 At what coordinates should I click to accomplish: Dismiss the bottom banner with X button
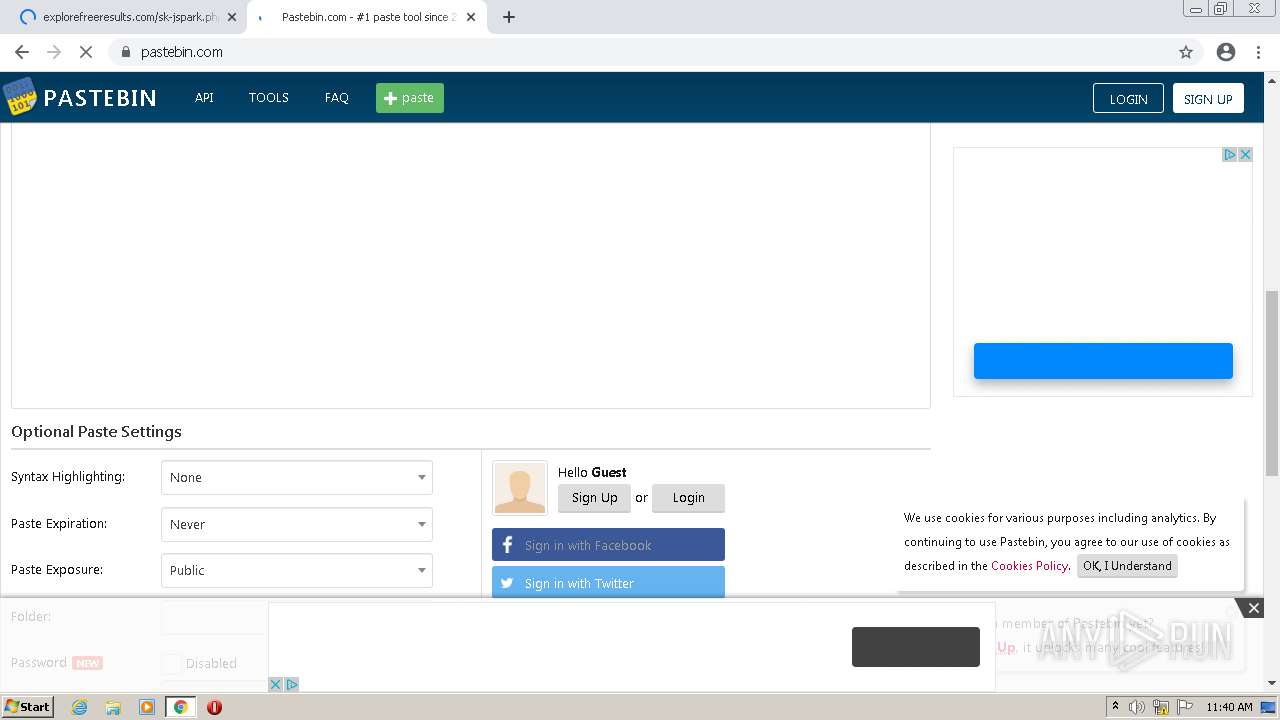coord(1253,608)
